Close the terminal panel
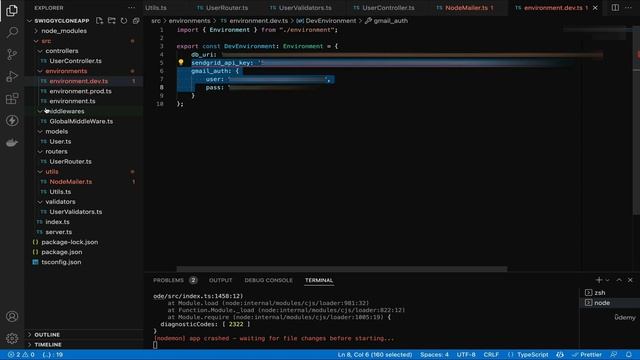This screenshot has width=640, height=360. click(630, 280)
